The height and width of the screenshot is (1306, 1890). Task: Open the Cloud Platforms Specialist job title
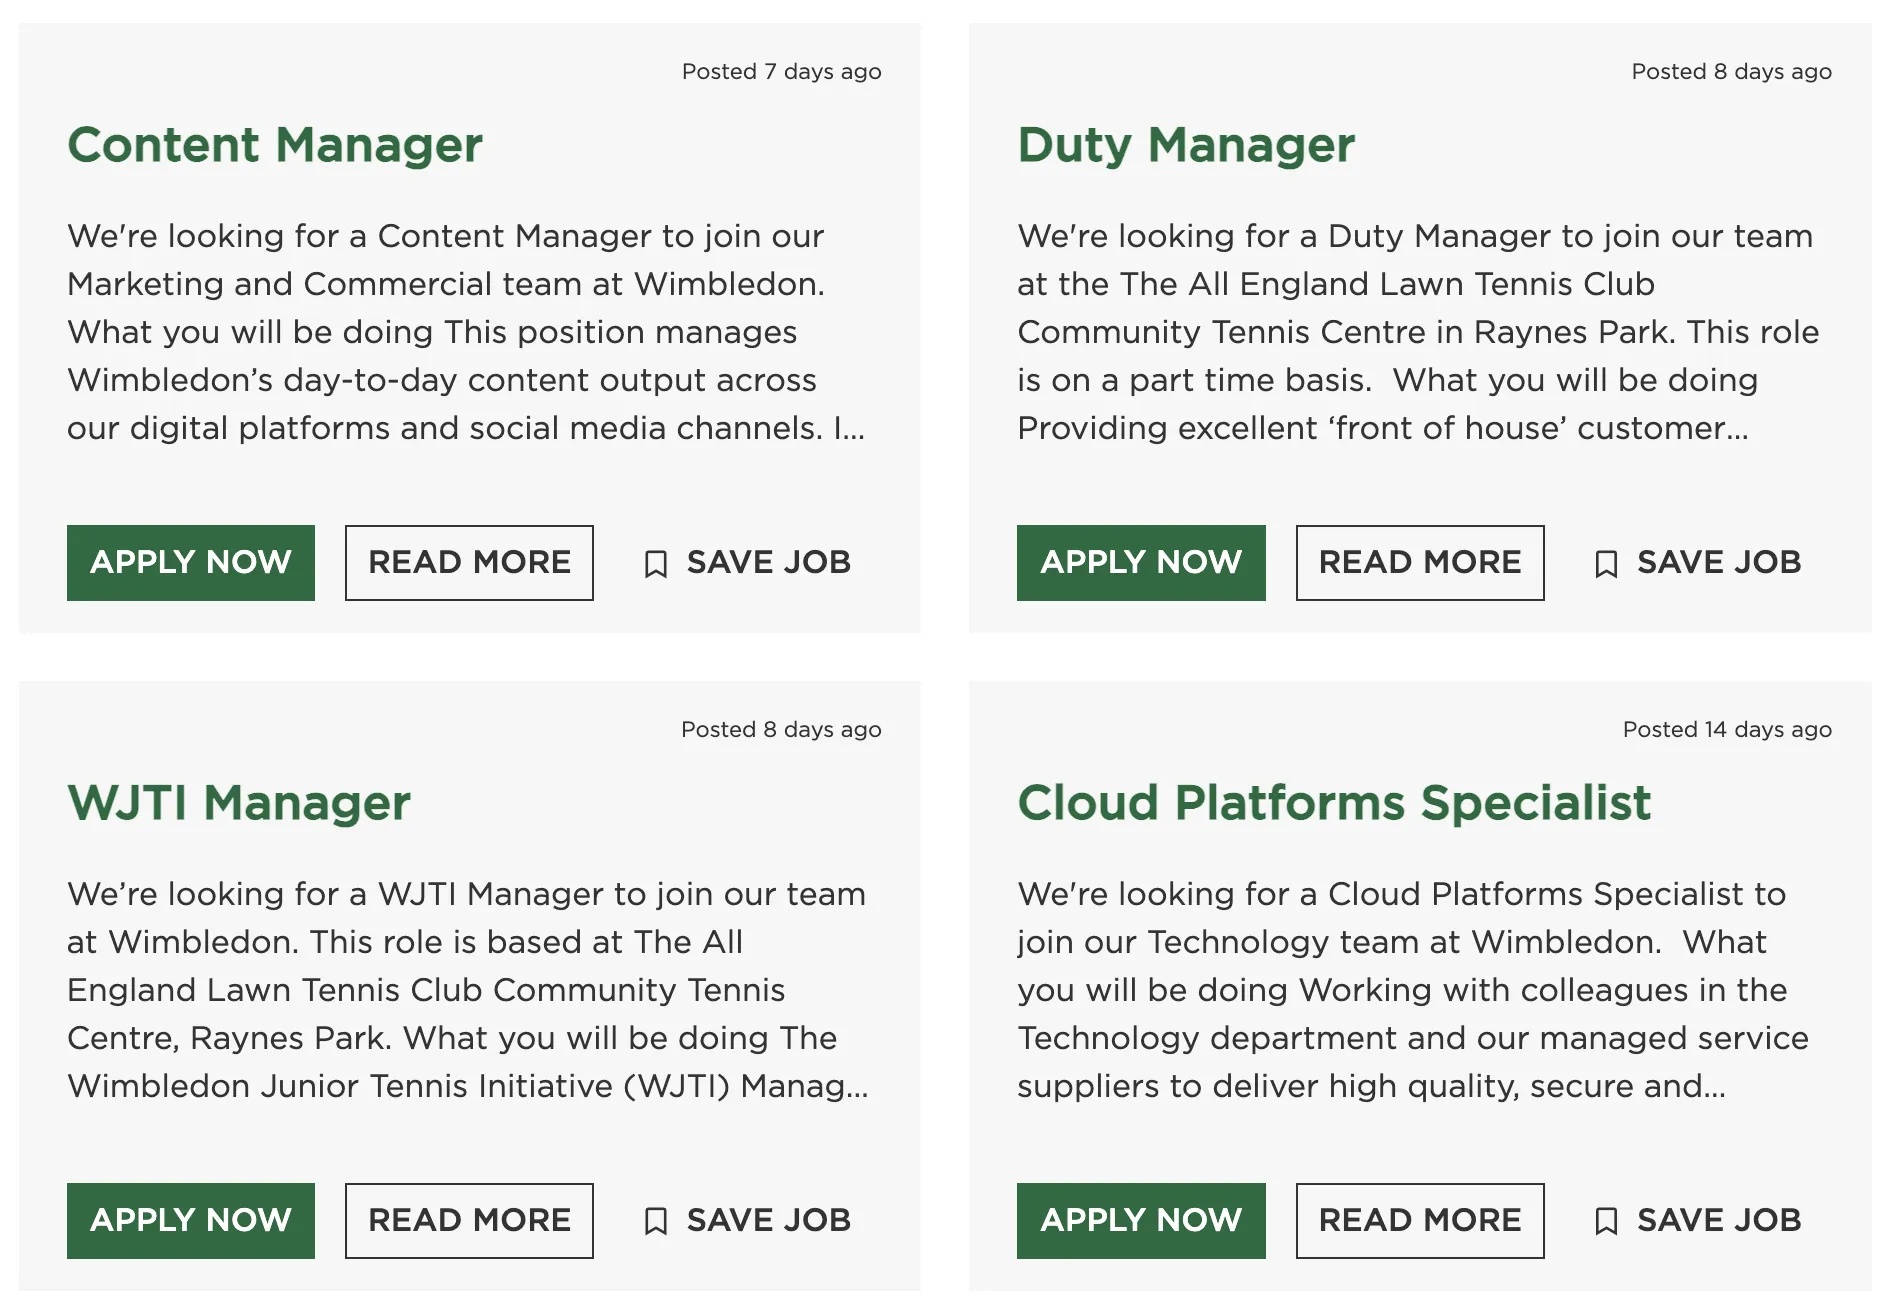(x=1334, y=803)
